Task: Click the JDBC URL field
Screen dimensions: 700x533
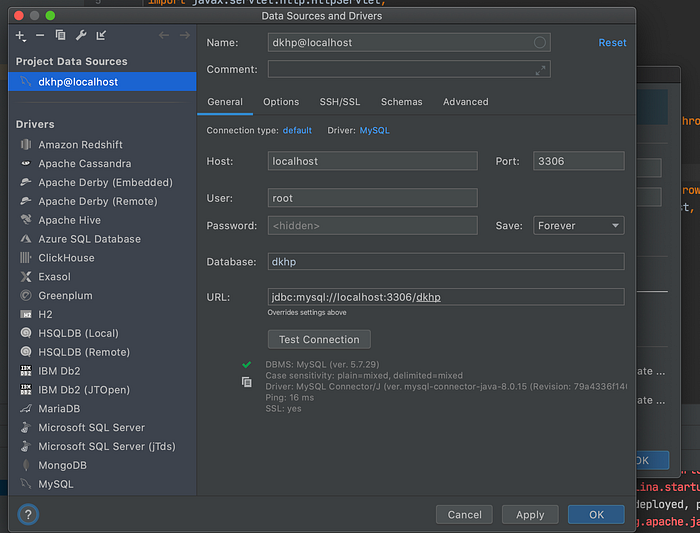Action: (446, 297)
